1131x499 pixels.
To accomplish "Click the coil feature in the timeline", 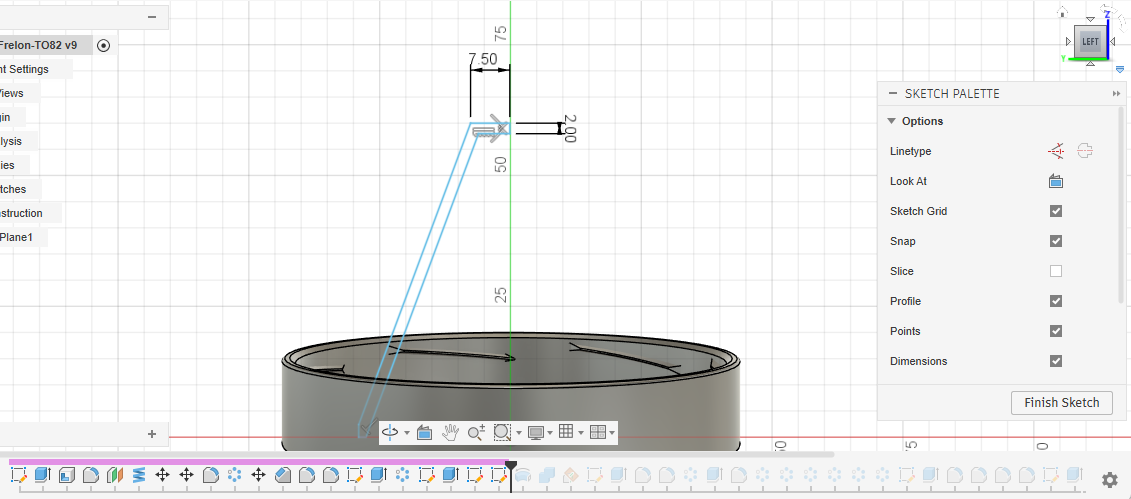I will point(139,475).
